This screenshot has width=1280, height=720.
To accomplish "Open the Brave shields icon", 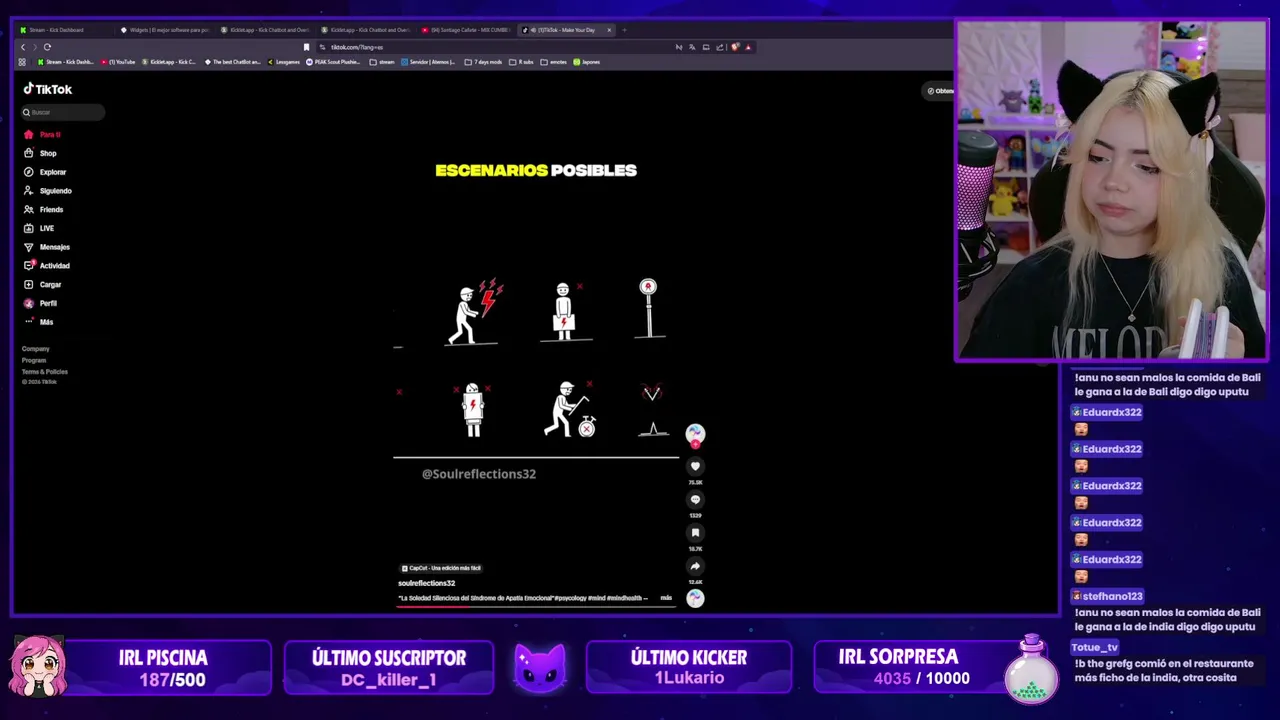I will (x=735, y=47).
